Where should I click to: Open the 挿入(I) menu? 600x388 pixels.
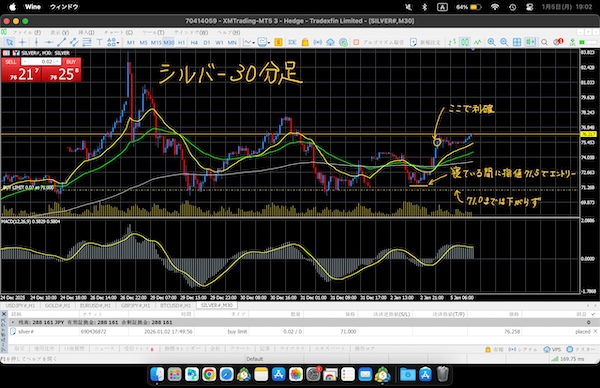coord(86,33)
